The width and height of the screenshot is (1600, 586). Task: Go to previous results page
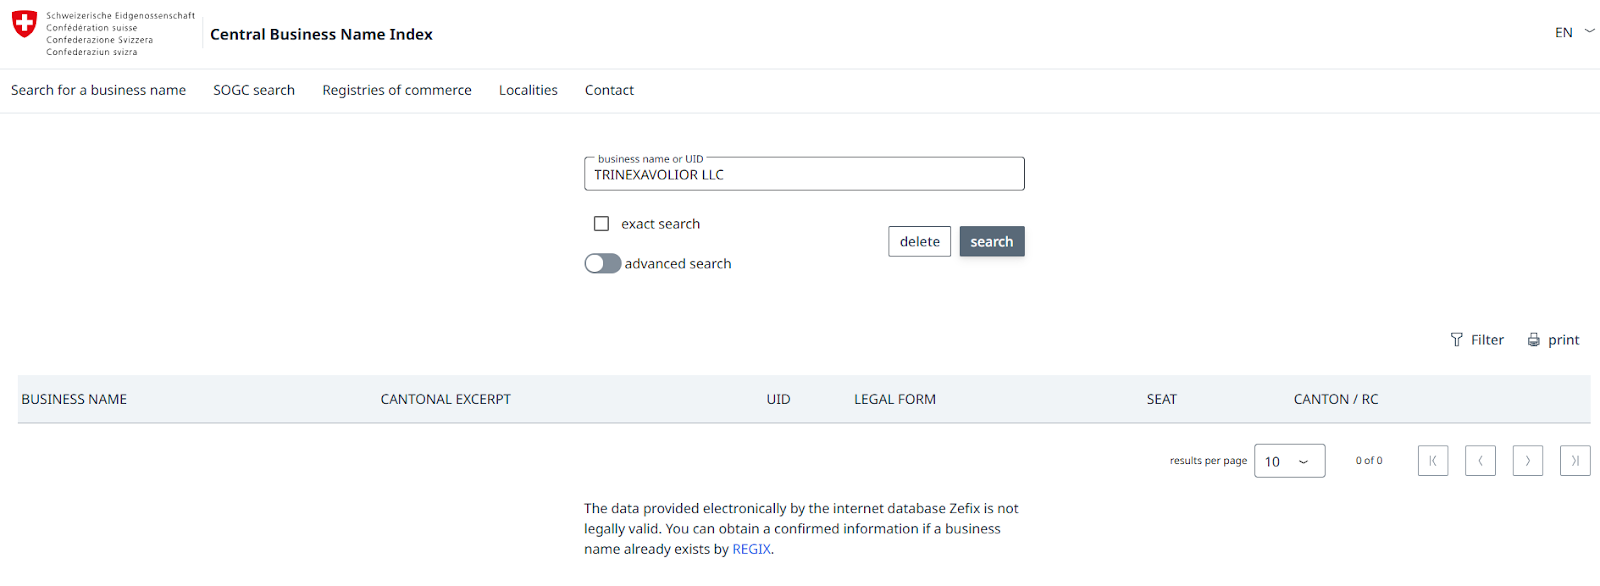(1480, 461)
